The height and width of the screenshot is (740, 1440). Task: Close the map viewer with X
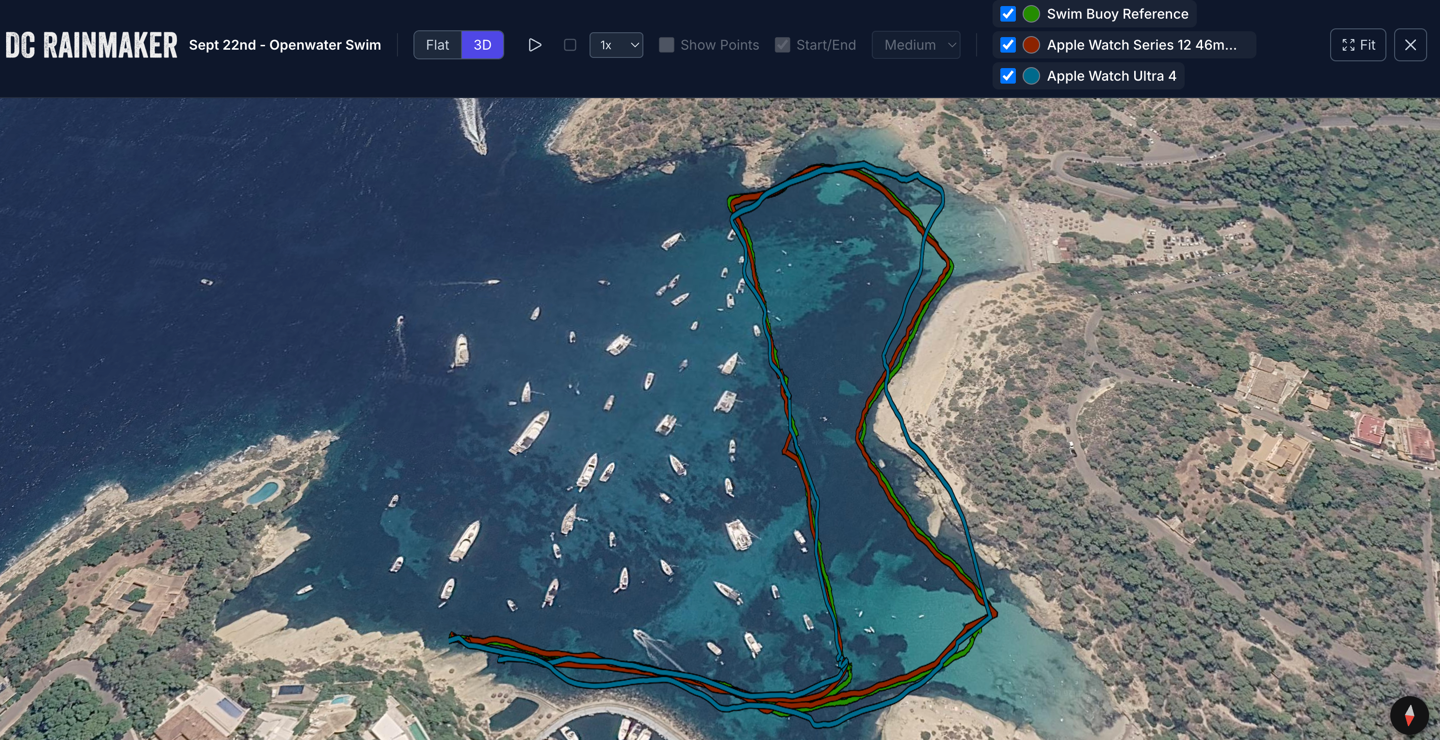(x=1410, y=45)
